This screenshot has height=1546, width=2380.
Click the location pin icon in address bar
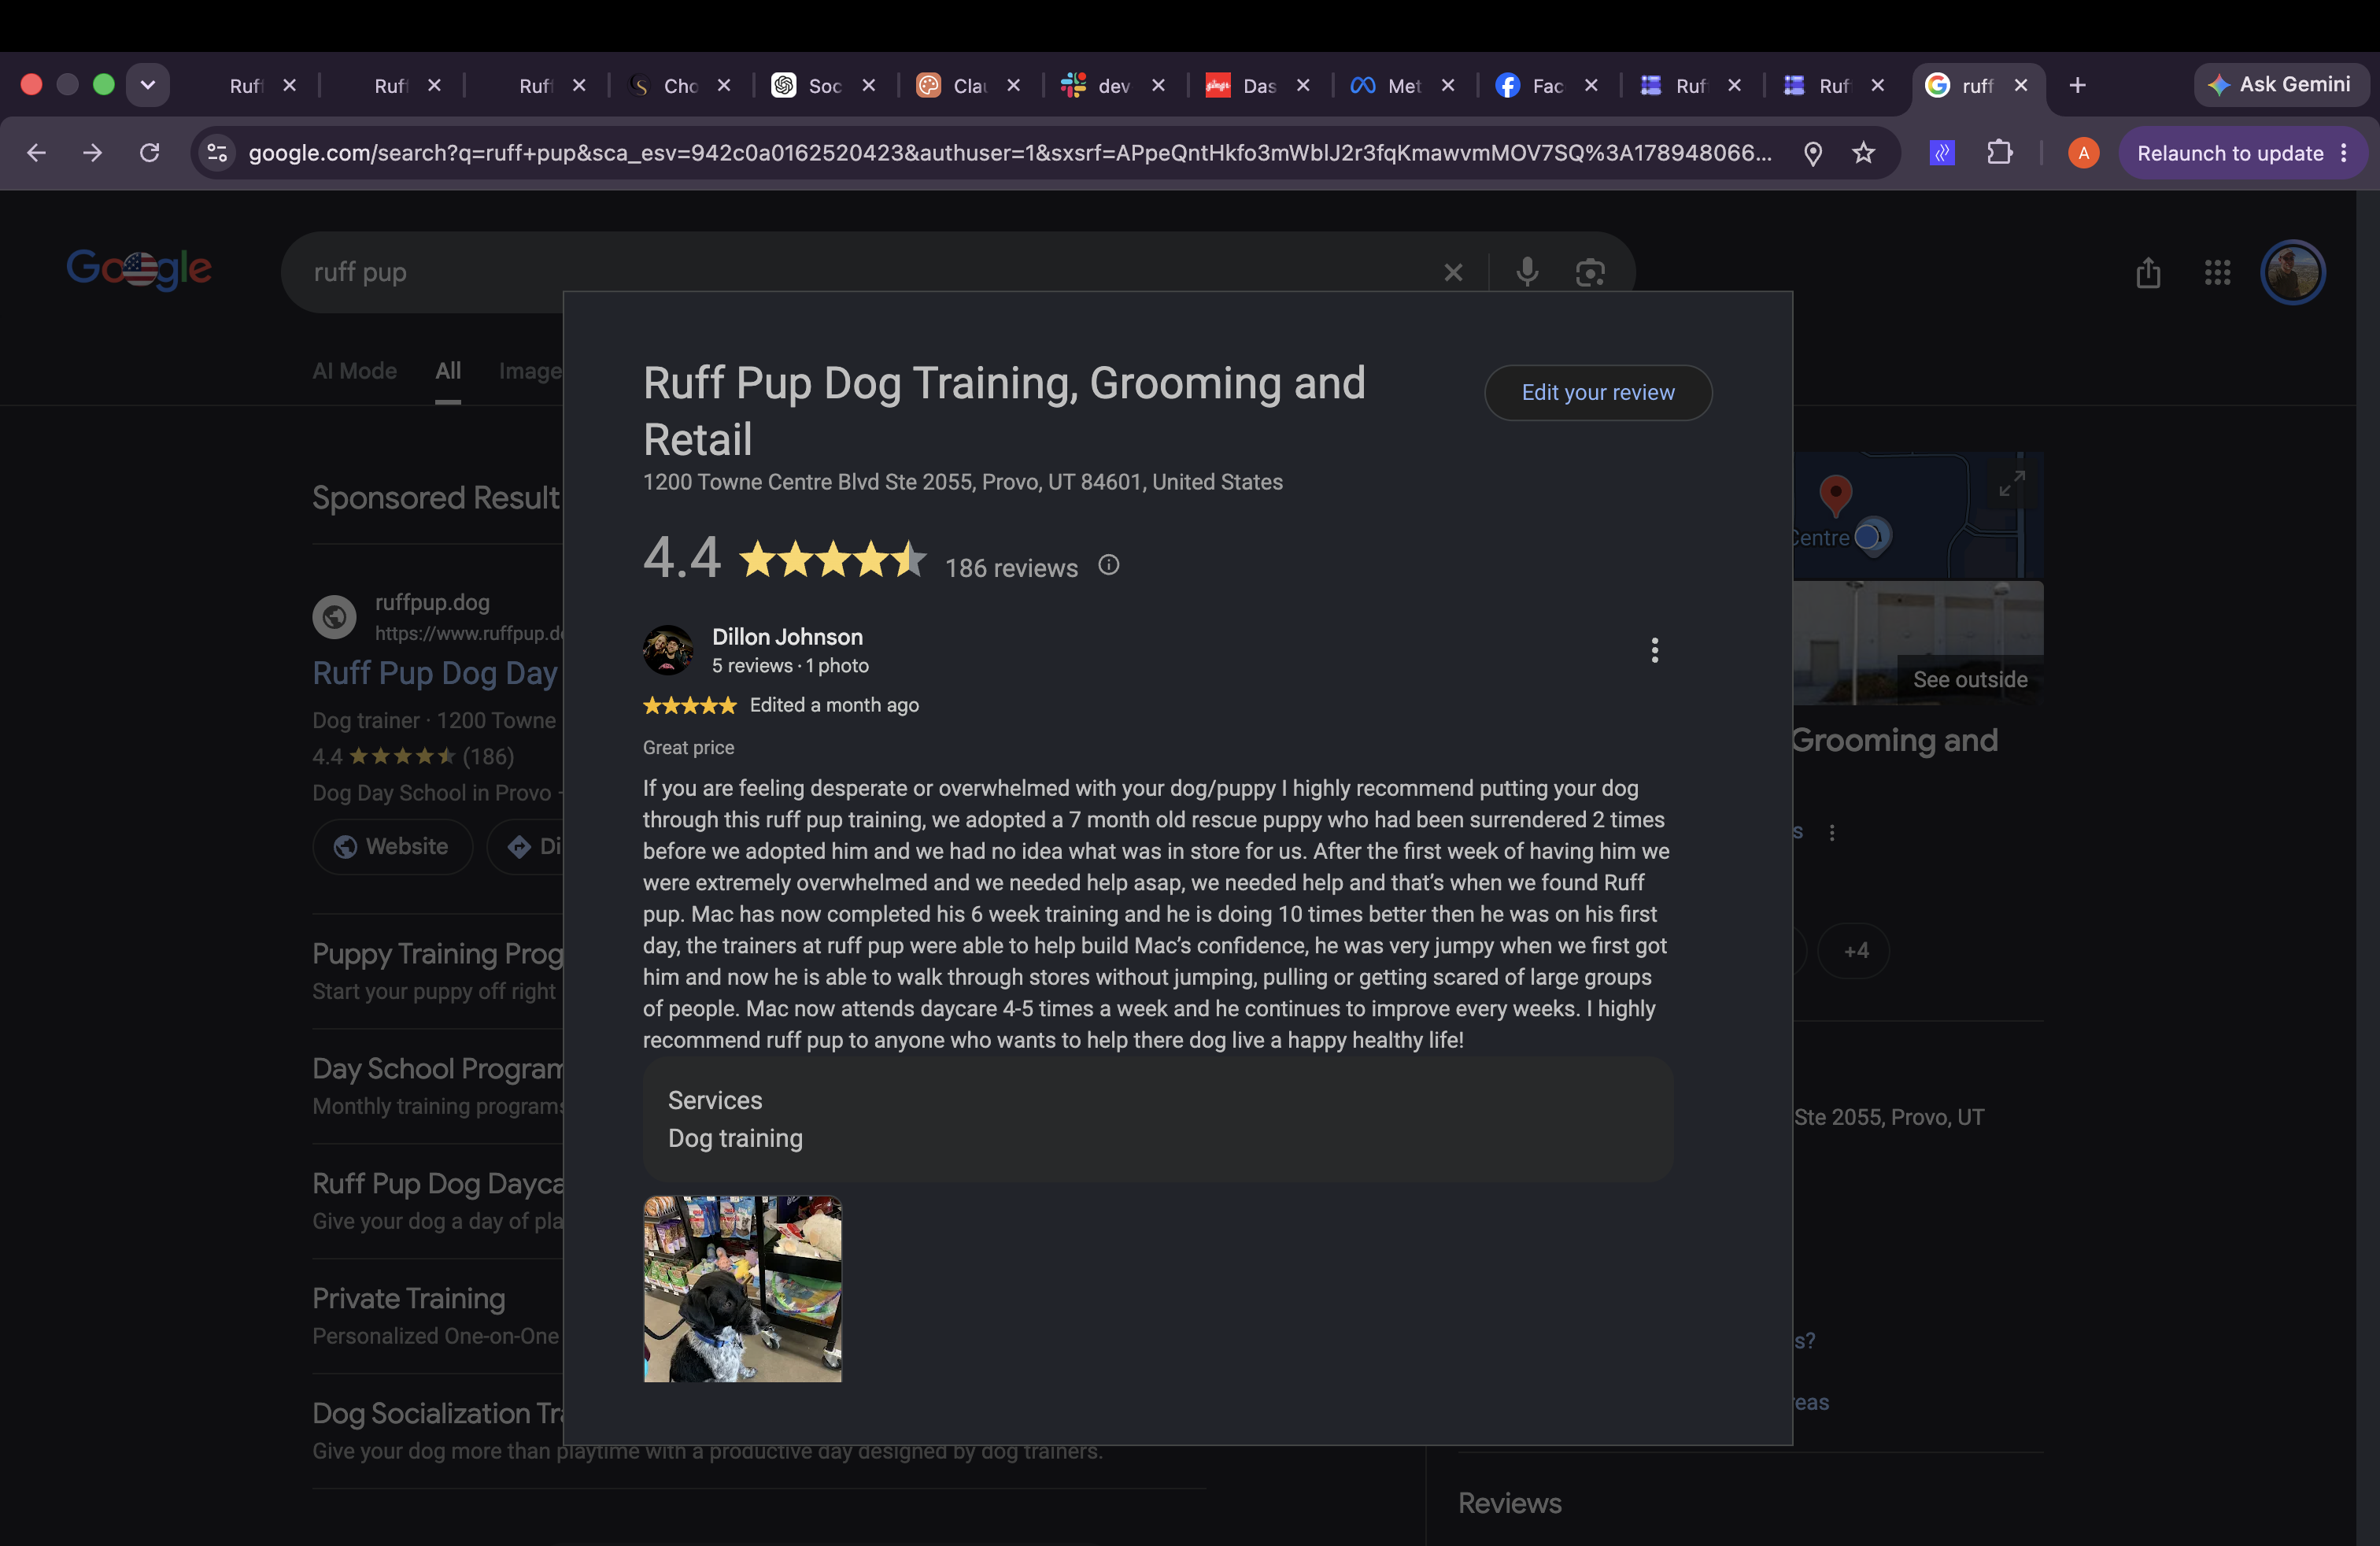click(1813, 153)
